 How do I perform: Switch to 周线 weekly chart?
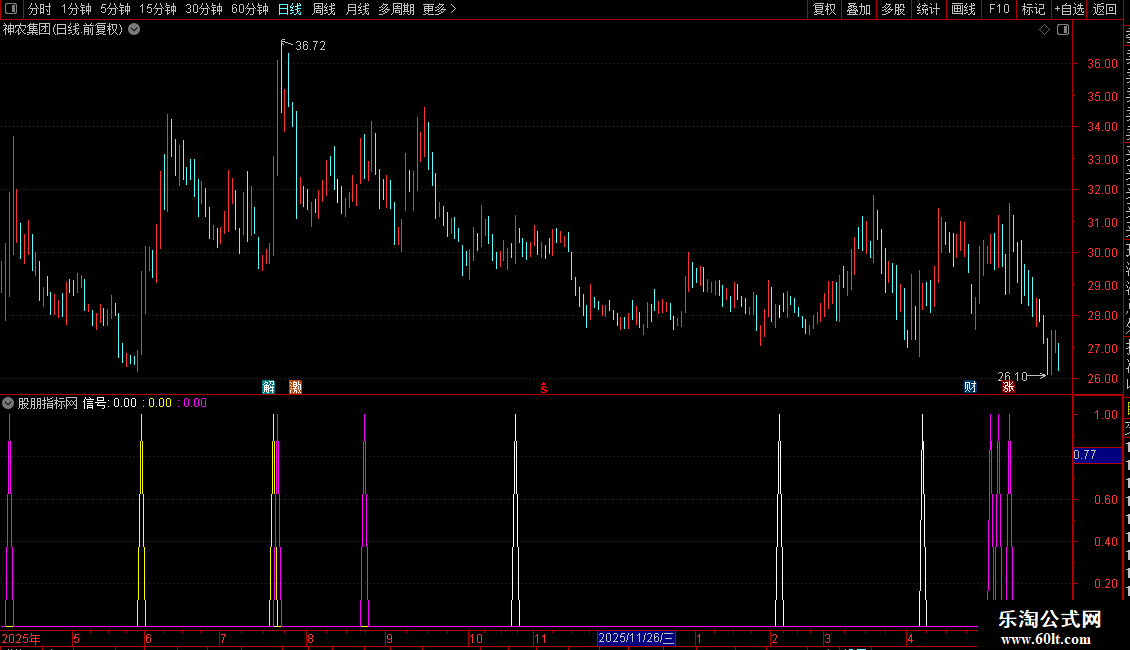click(324, 9)
